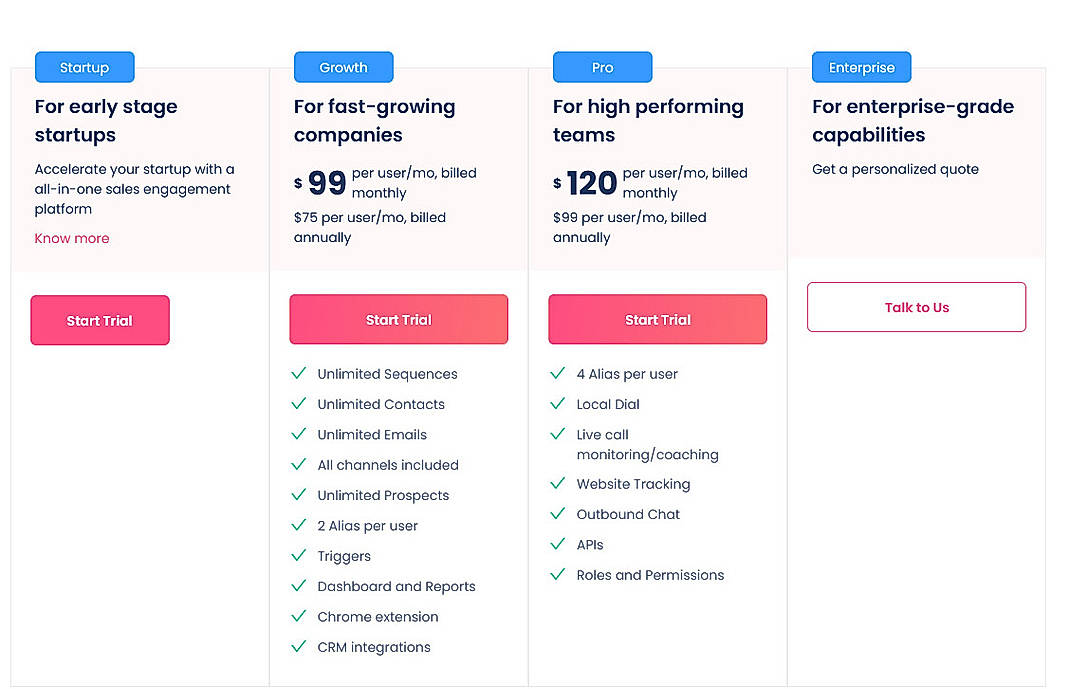This screenshot has height=689, width=1070.
Task: Click the Growth plan badge
Action: tap(343, 67)
